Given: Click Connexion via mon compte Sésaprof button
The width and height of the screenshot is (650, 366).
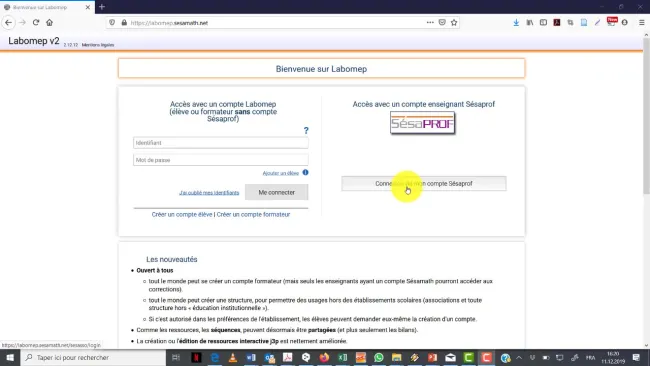Looking at the screenshot, I should (x=424, y=184).
